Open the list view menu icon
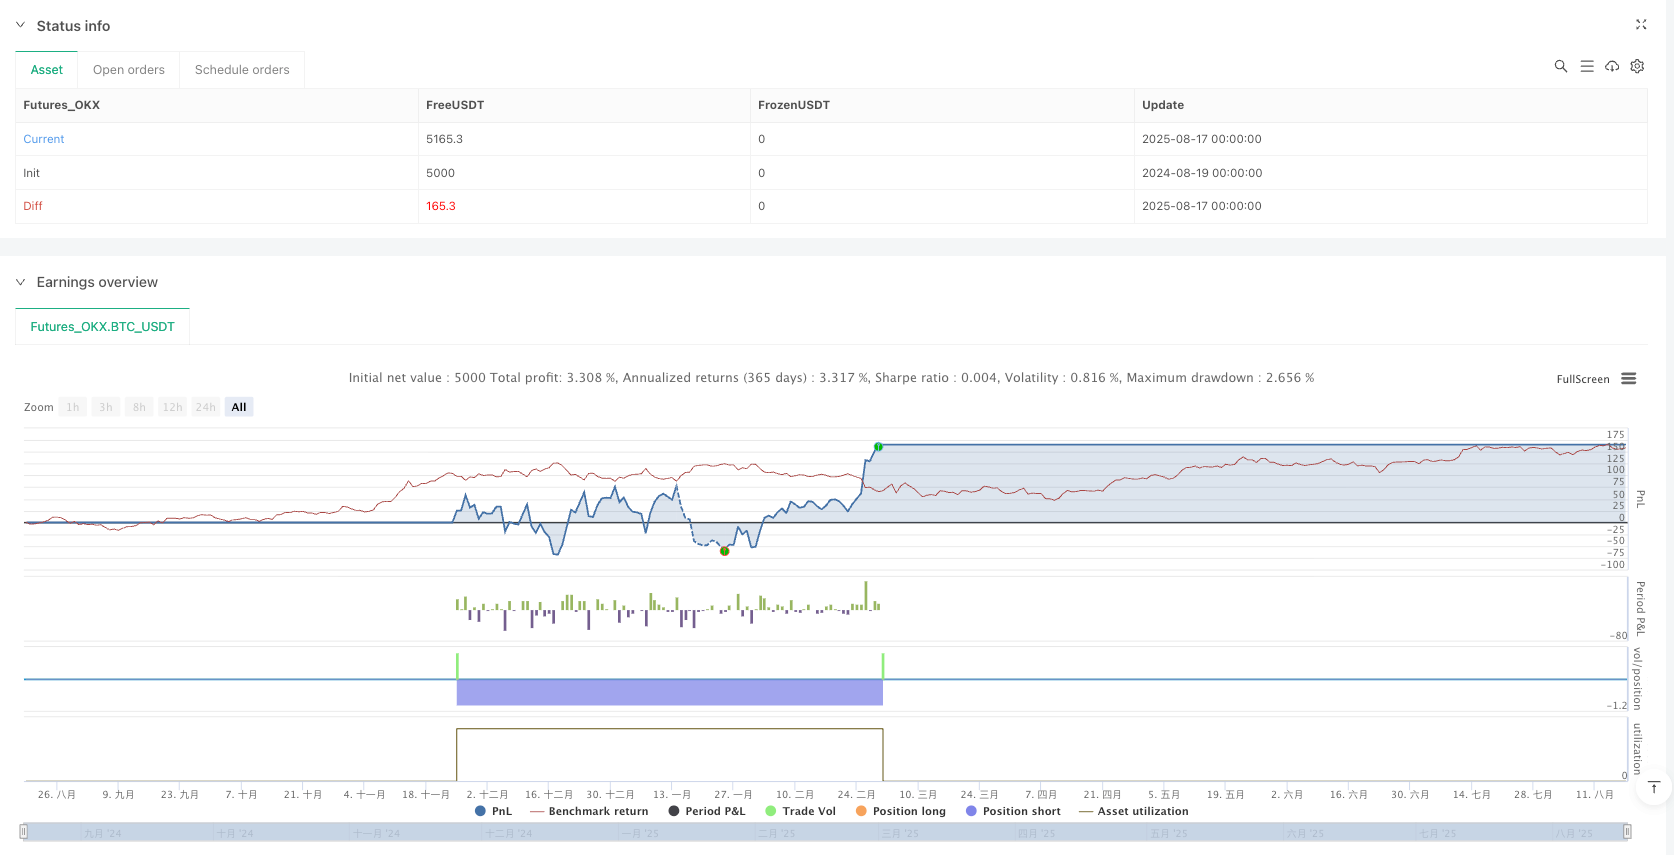The width and height of the screenshot is (1674, 855). pyautogui.click(x=1586, y=66)
